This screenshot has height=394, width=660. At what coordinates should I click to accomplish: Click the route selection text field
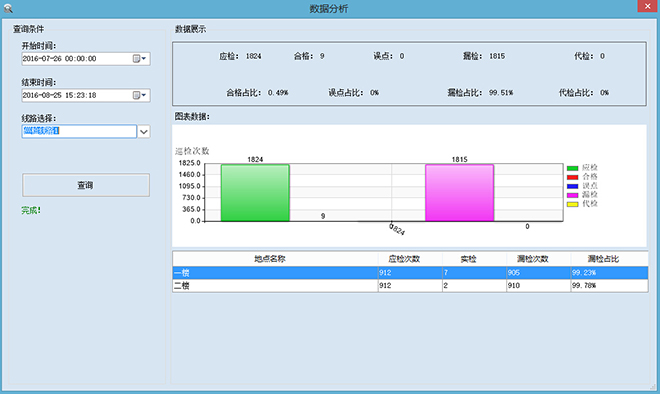(x=79, y=131)
